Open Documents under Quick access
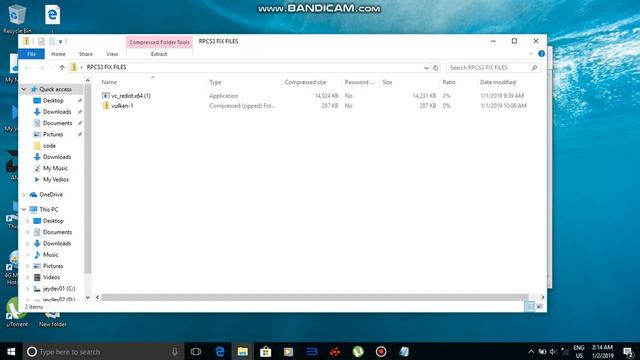The width and height of the screenshot is (640, 360). pos(57,123)
